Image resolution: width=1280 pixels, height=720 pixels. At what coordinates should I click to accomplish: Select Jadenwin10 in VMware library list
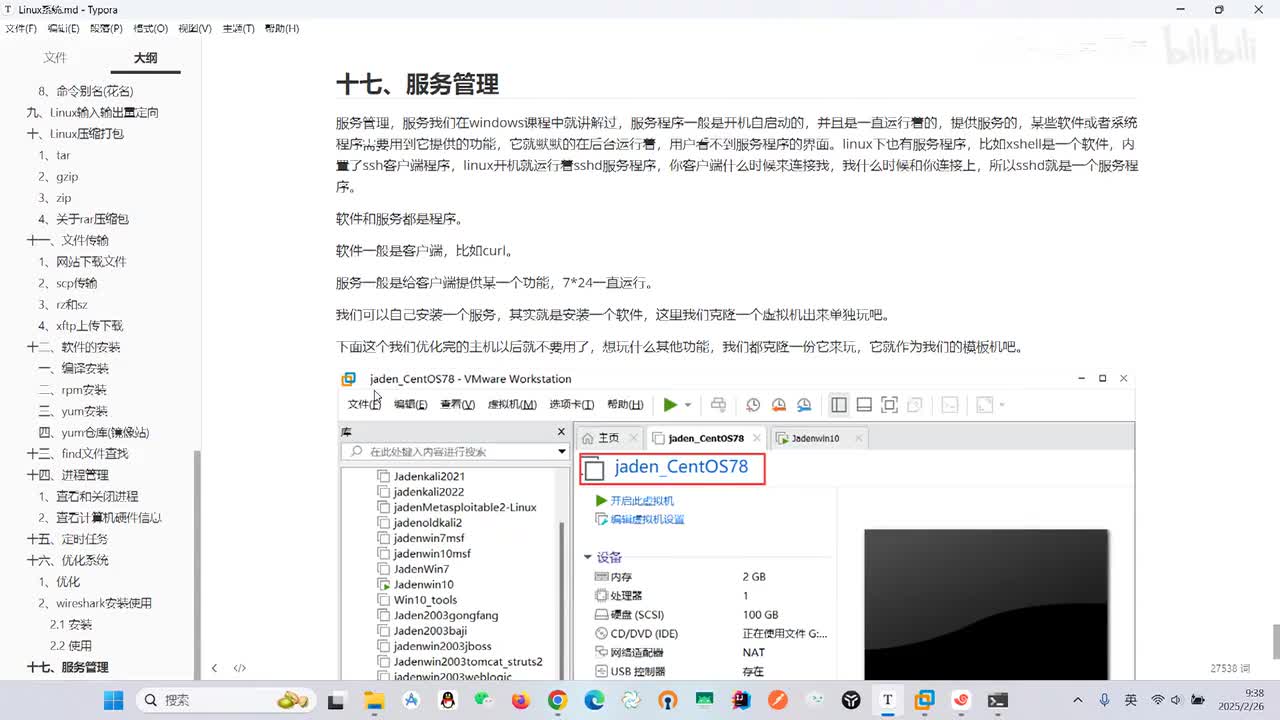point(423,584)
